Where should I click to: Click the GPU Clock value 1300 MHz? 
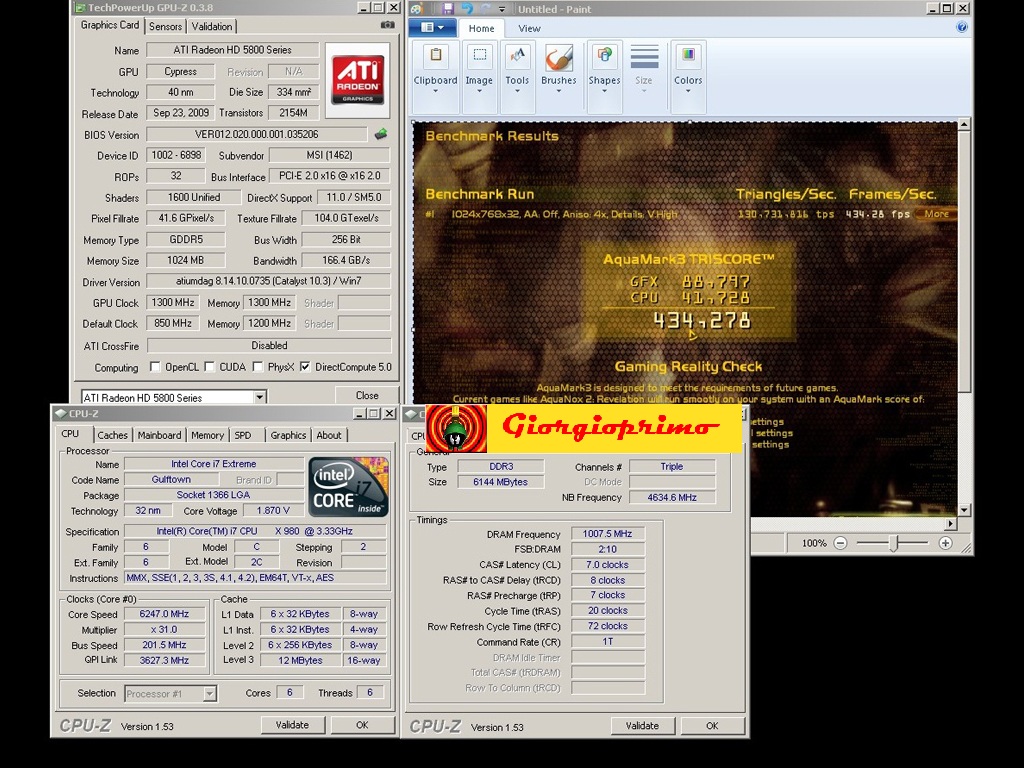point(172,302)
